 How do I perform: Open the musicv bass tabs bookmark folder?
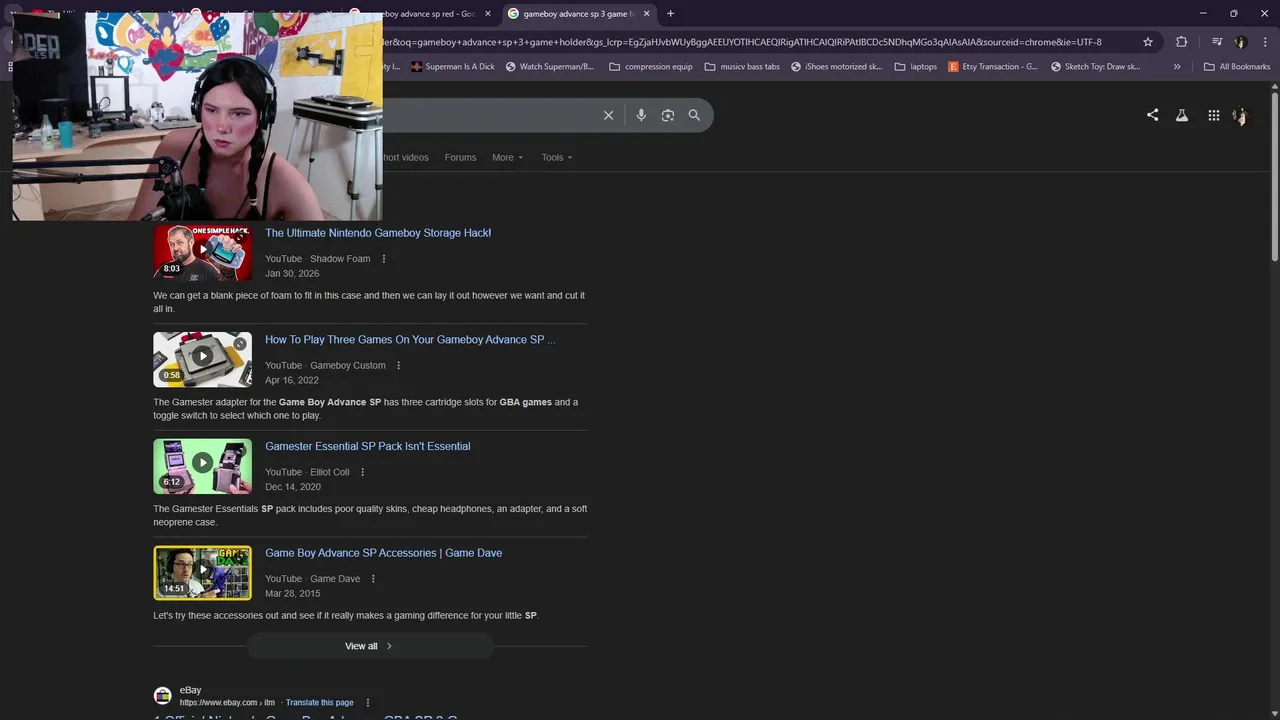(742, 67)
